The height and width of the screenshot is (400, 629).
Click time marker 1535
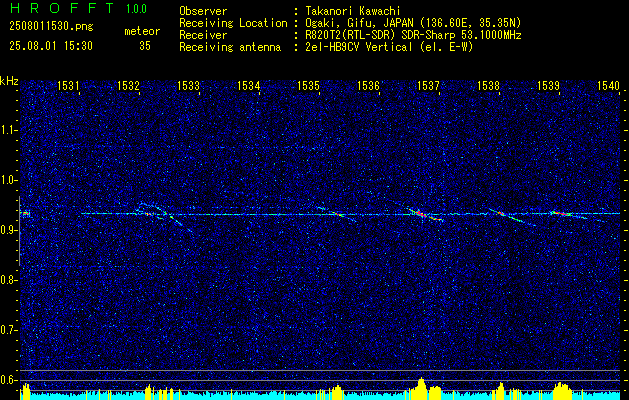point(308,85)
